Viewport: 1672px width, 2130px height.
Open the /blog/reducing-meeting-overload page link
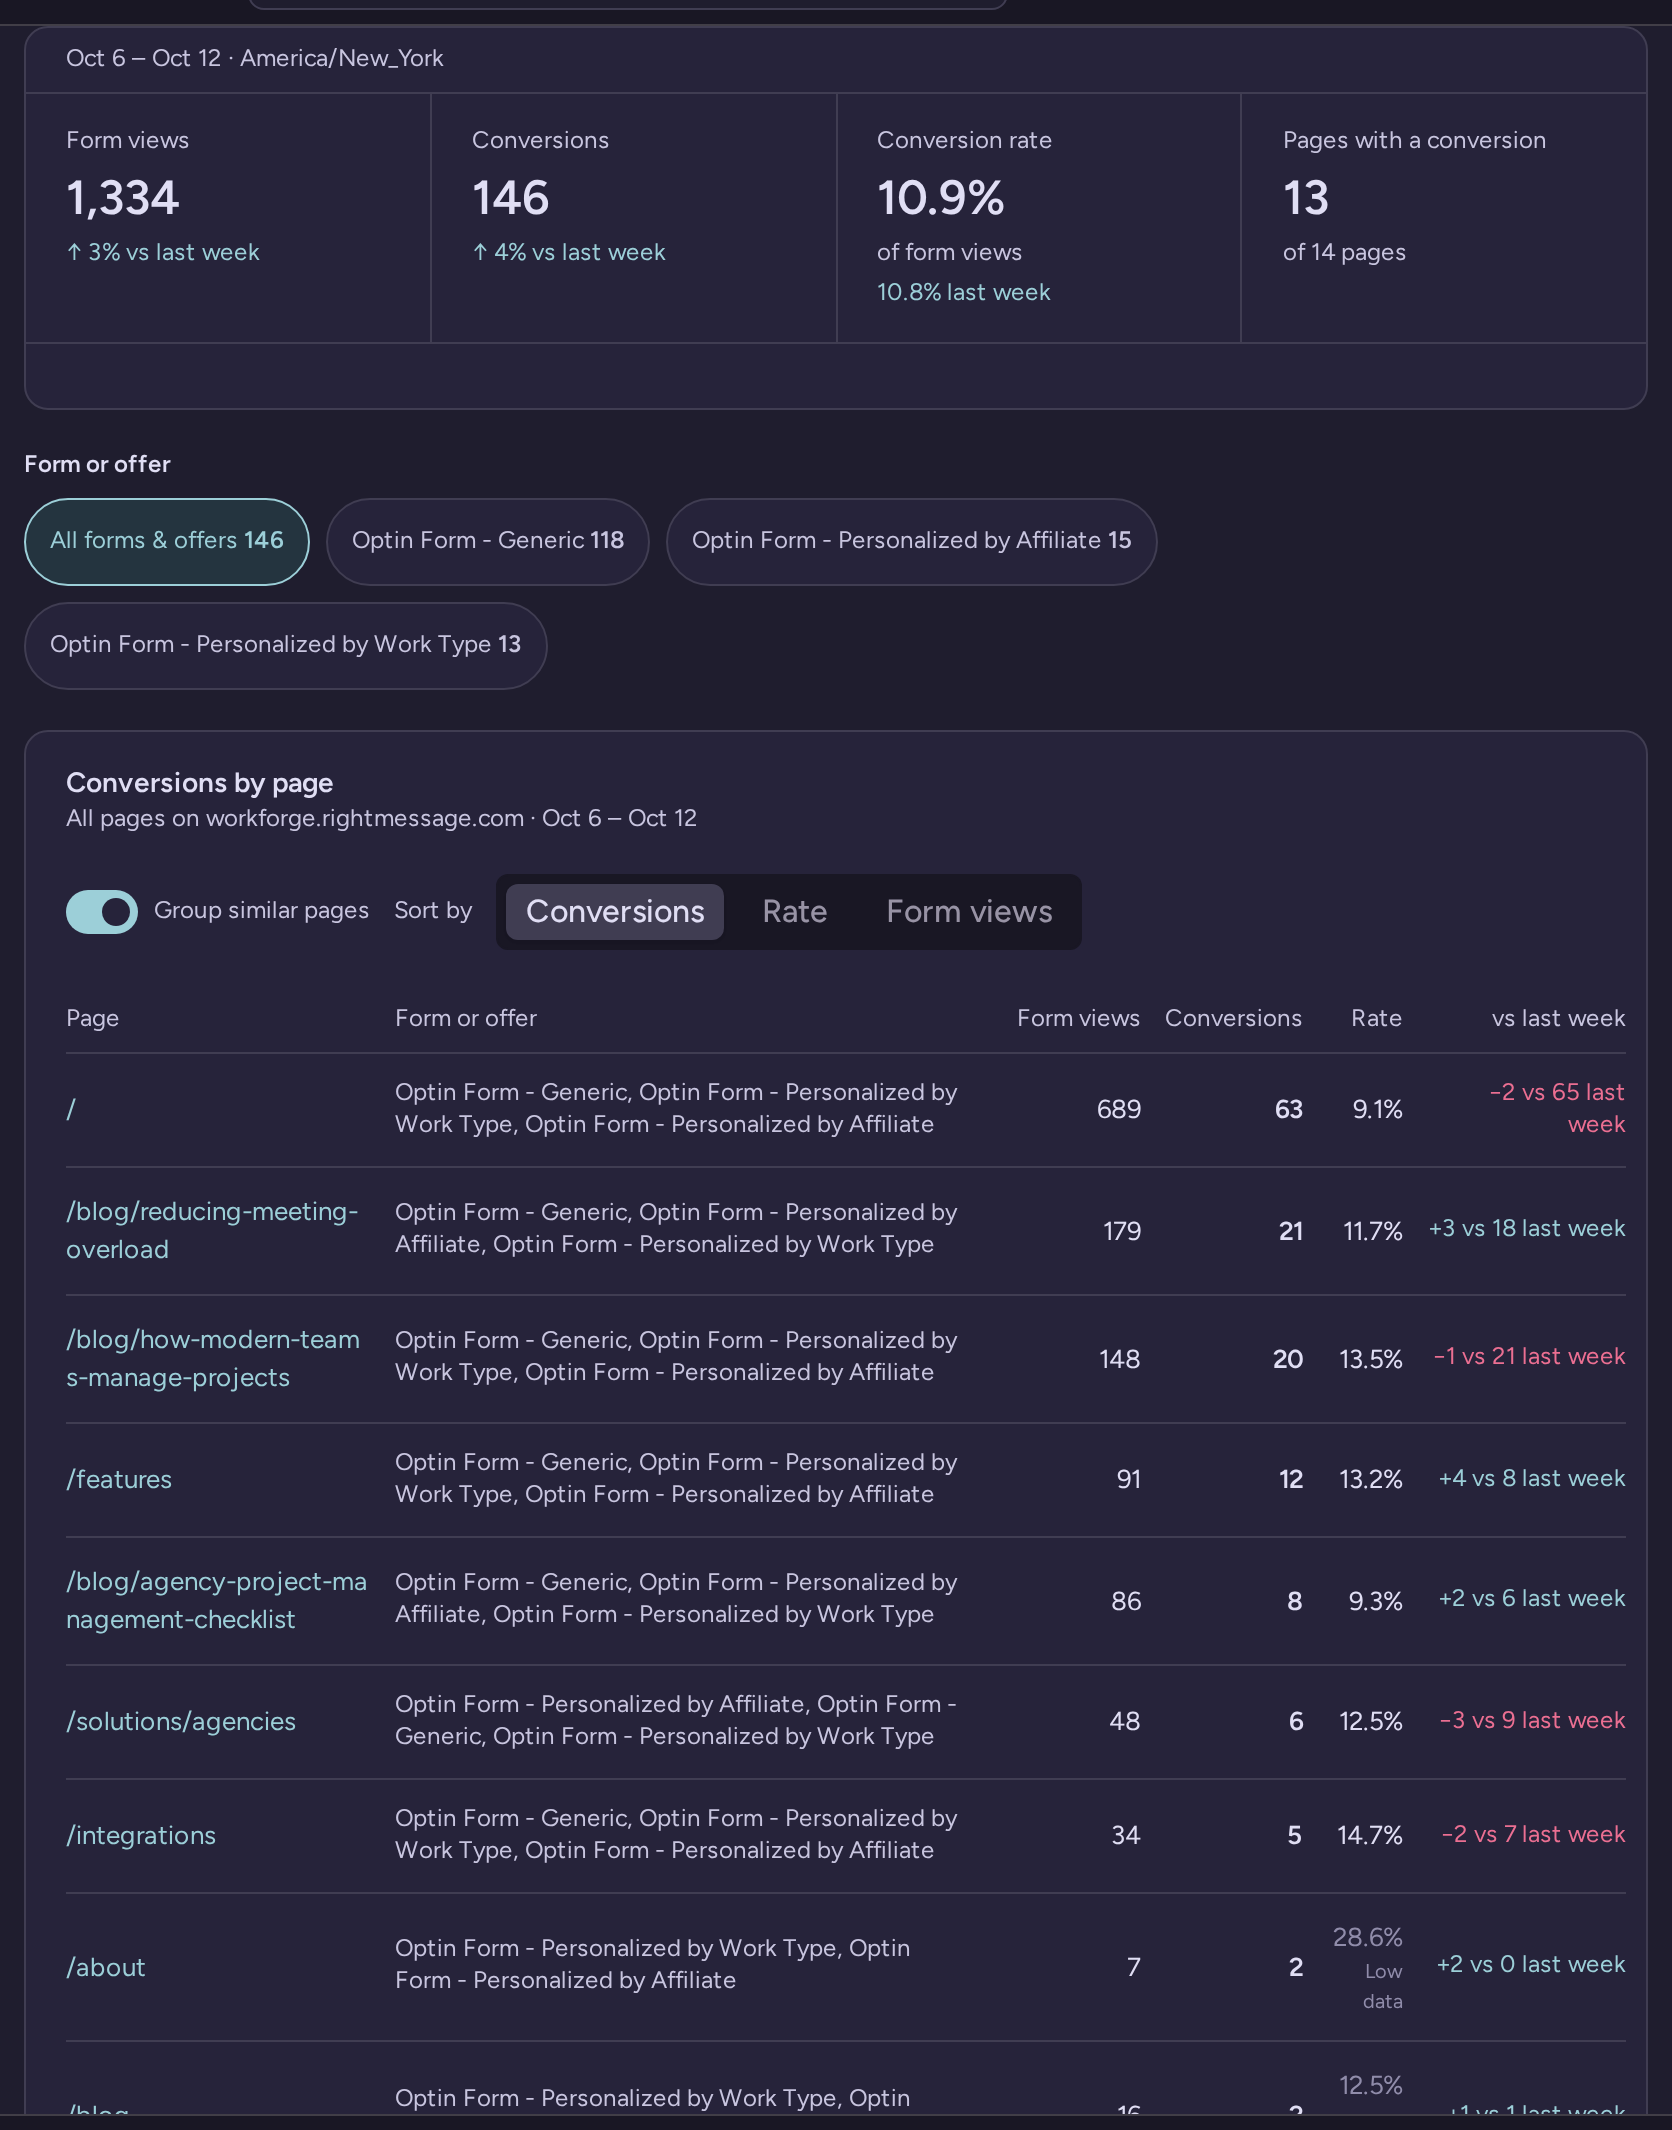pos(212,1230)
